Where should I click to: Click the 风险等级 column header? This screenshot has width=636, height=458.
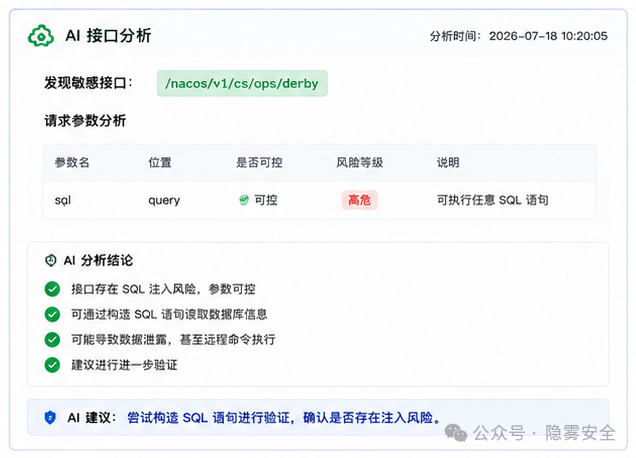[359, 162]
